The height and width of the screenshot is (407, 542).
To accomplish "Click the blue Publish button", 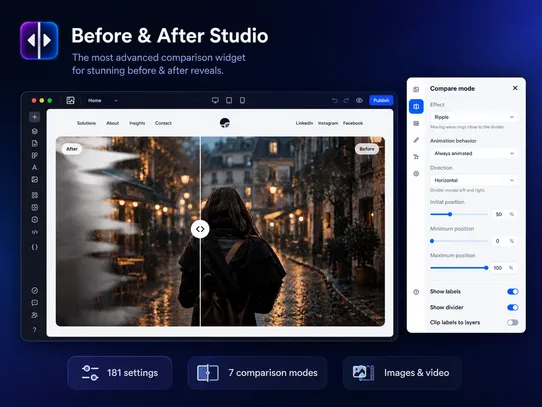I will 381,100.
